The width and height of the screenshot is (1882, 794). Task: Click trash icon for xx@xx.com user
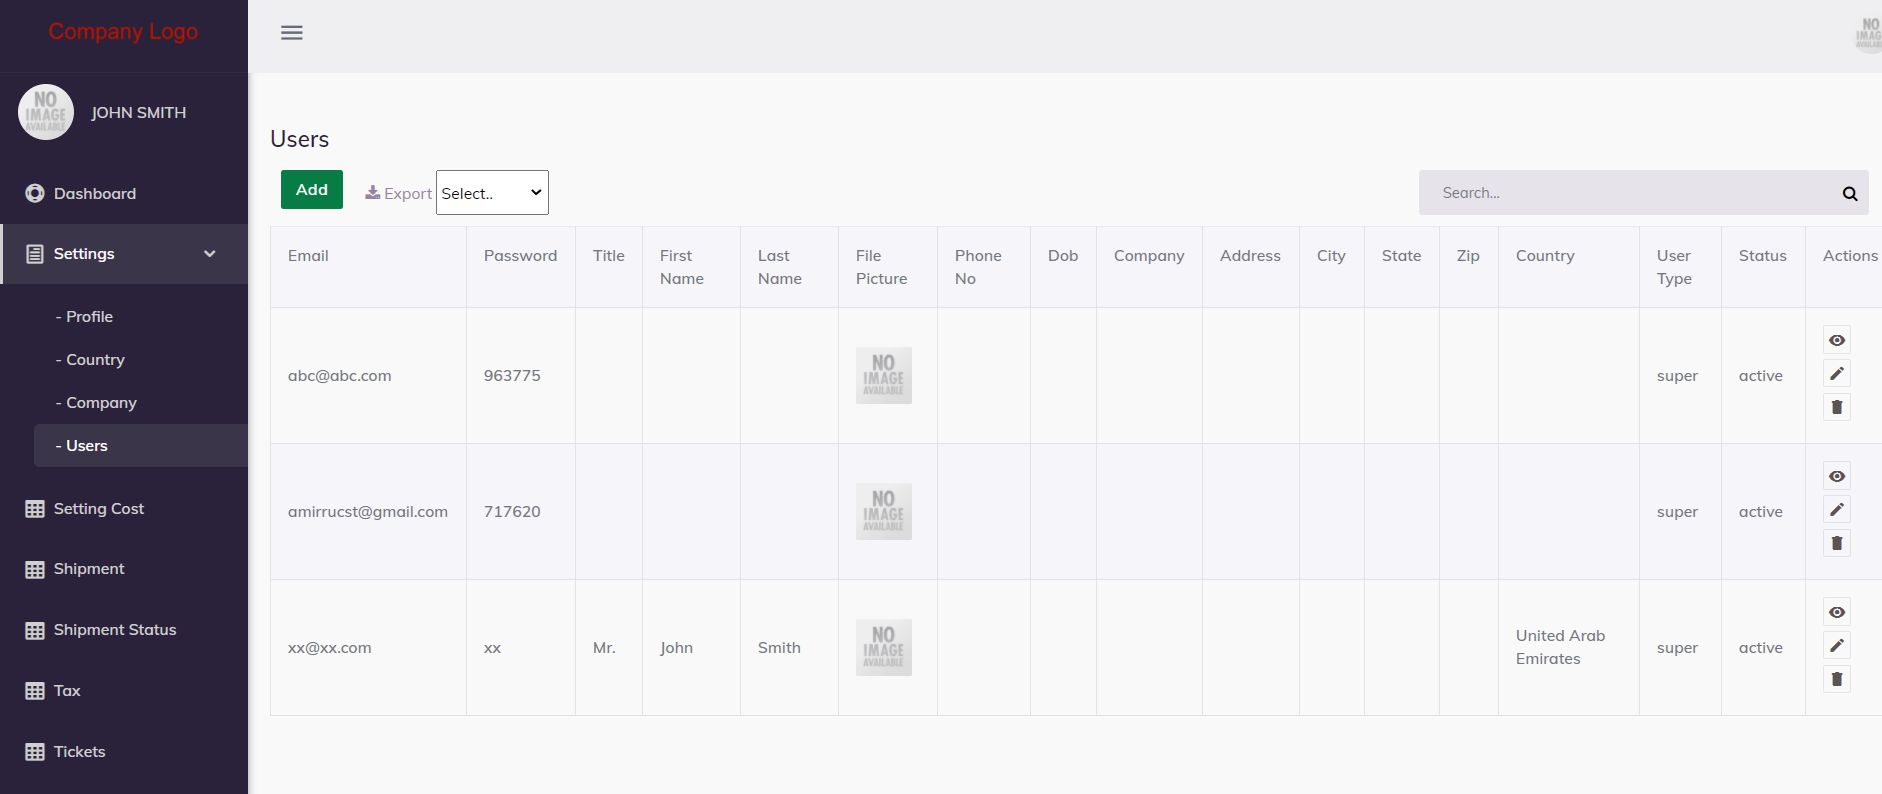(1836, 679)
